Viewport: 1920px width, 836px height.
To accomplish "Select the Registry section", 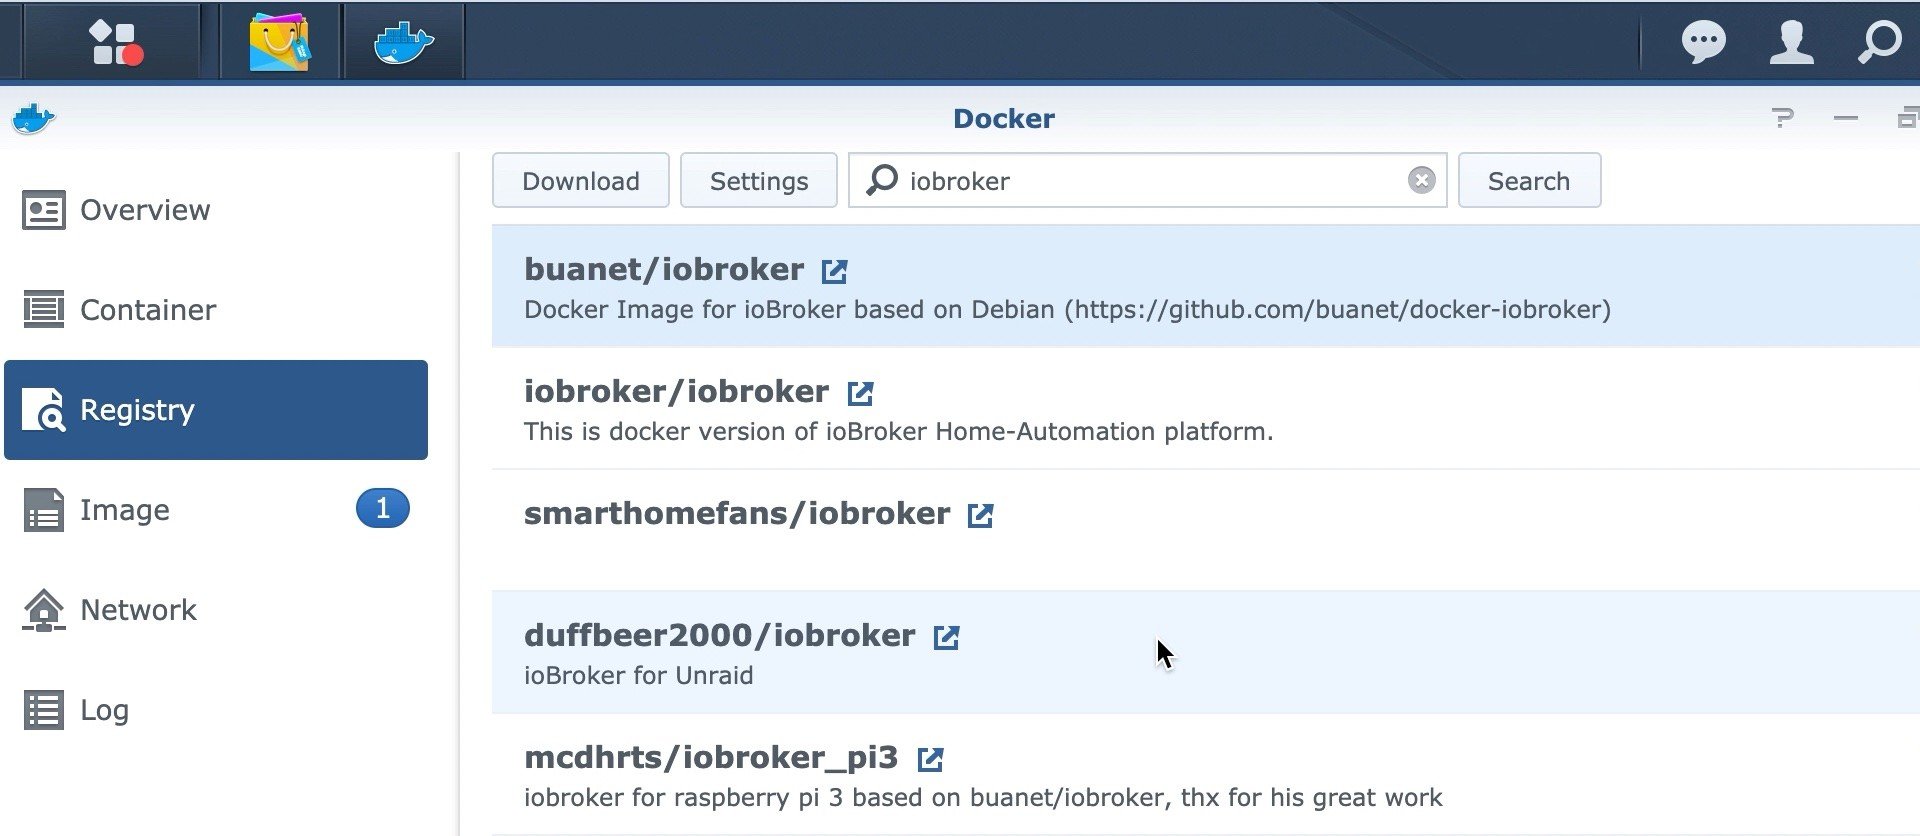I will tap(216, 410).
